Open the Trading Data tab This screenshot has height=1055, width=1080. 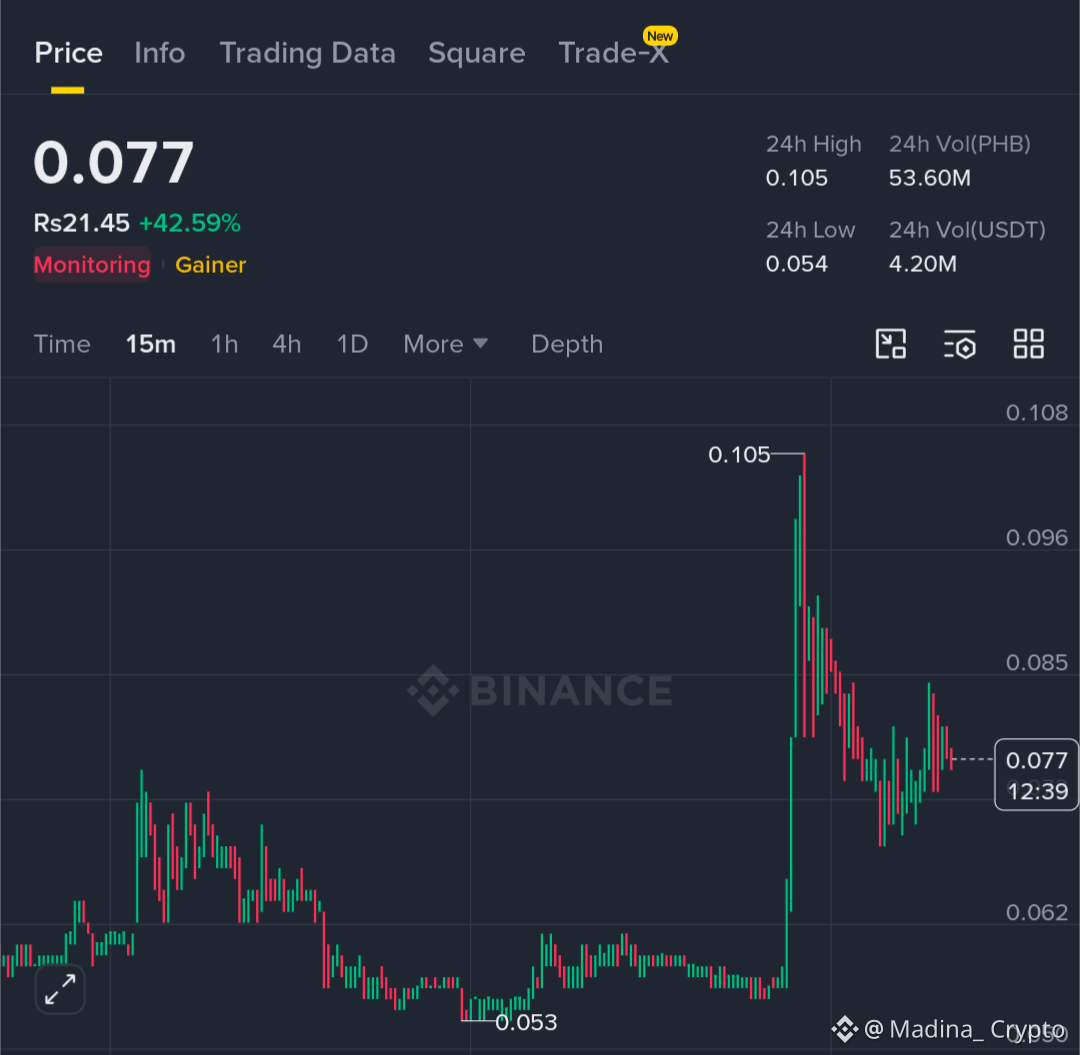click(x=307, y=54)
